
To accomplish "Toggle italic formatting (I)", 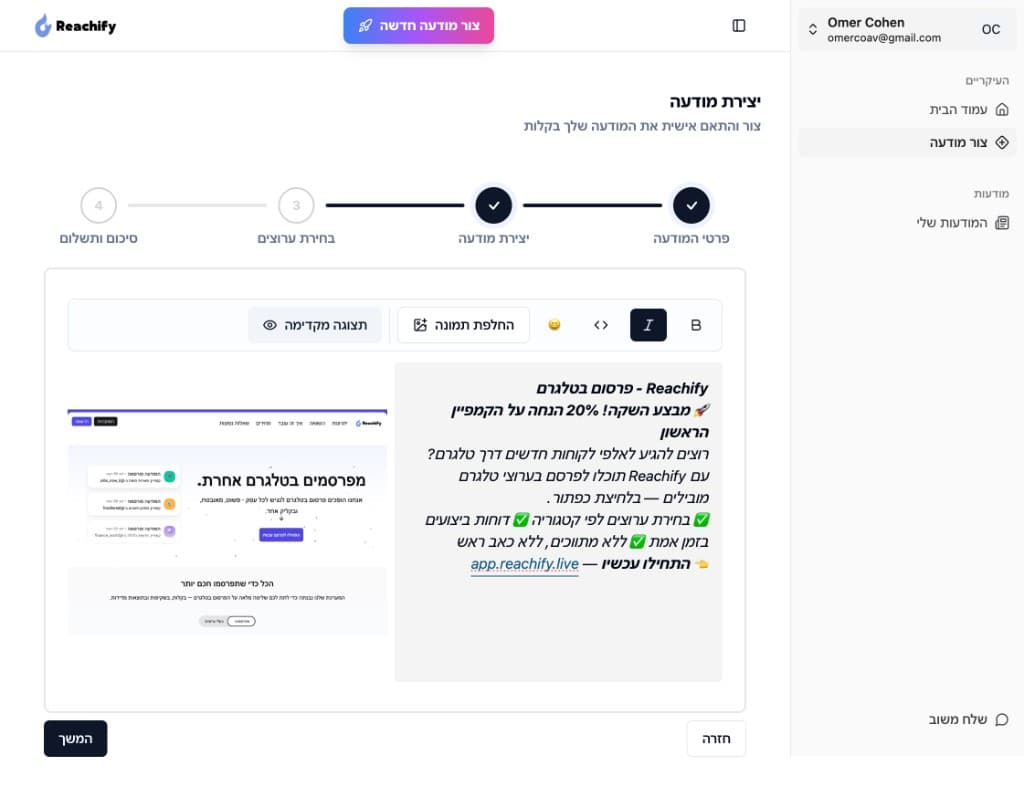I will click(x=648, y=325).
